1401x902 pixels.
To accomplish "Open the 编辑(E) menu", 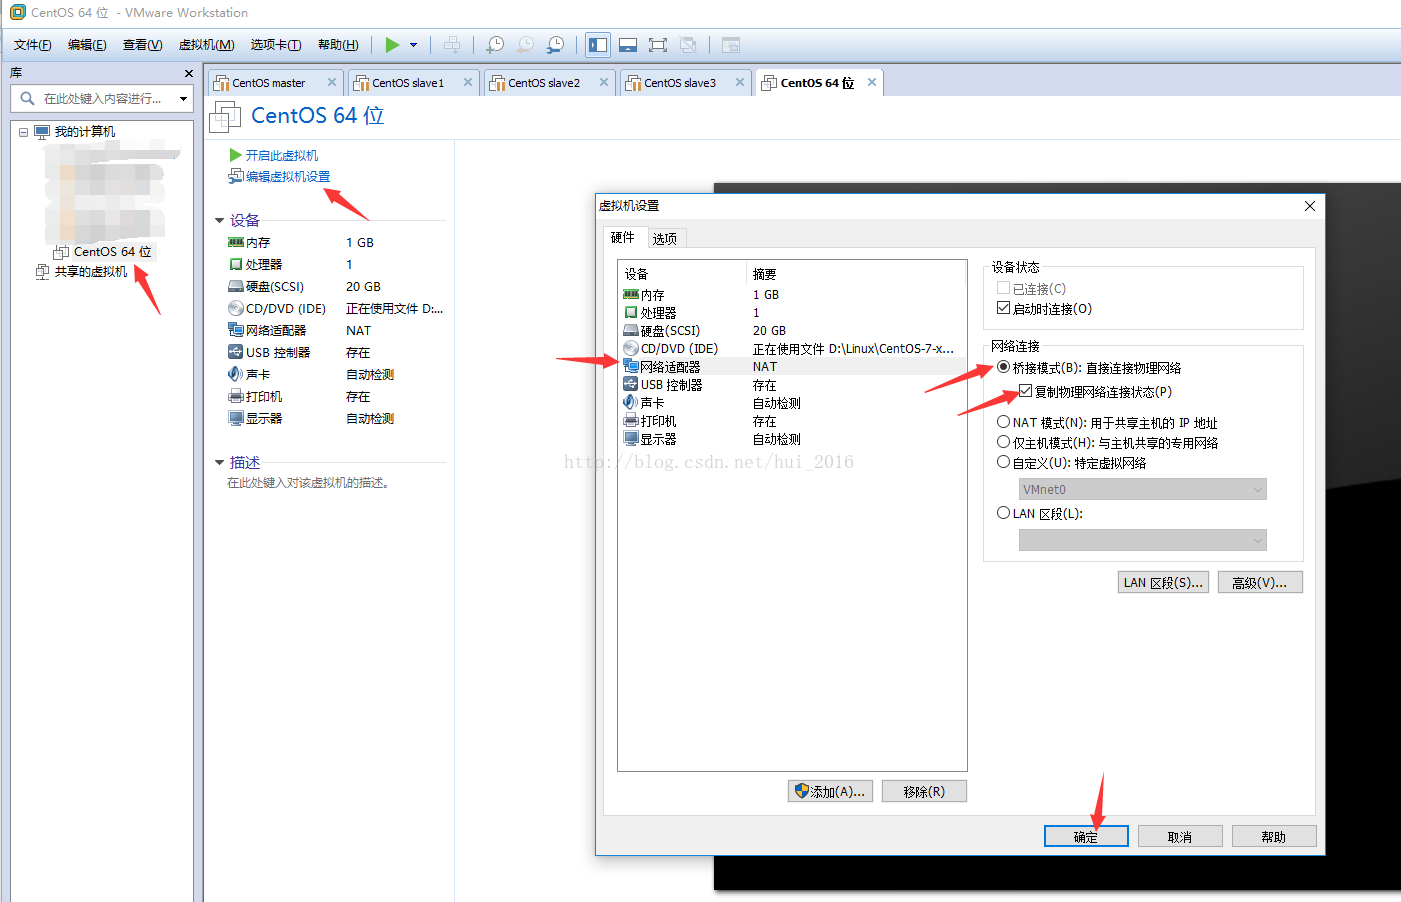I will pos(87,45).
